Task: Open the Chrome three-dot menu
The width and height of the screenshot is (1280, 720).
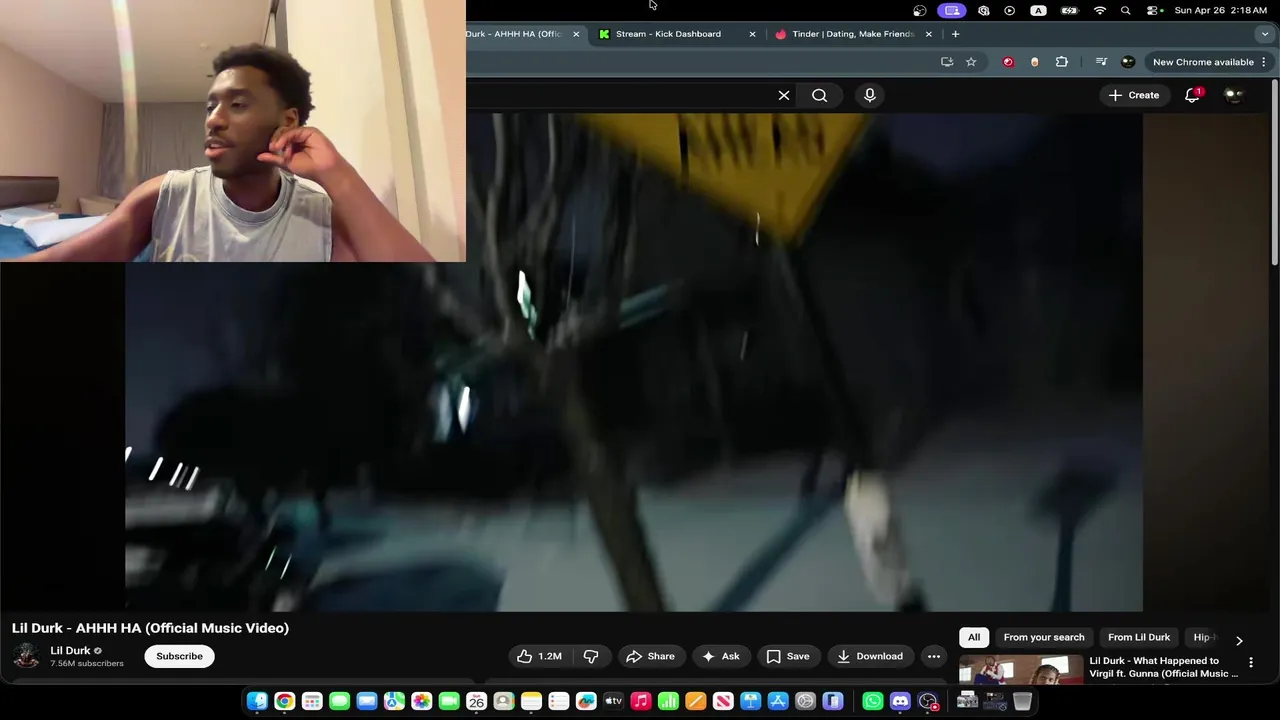Action: point(1264,62)
